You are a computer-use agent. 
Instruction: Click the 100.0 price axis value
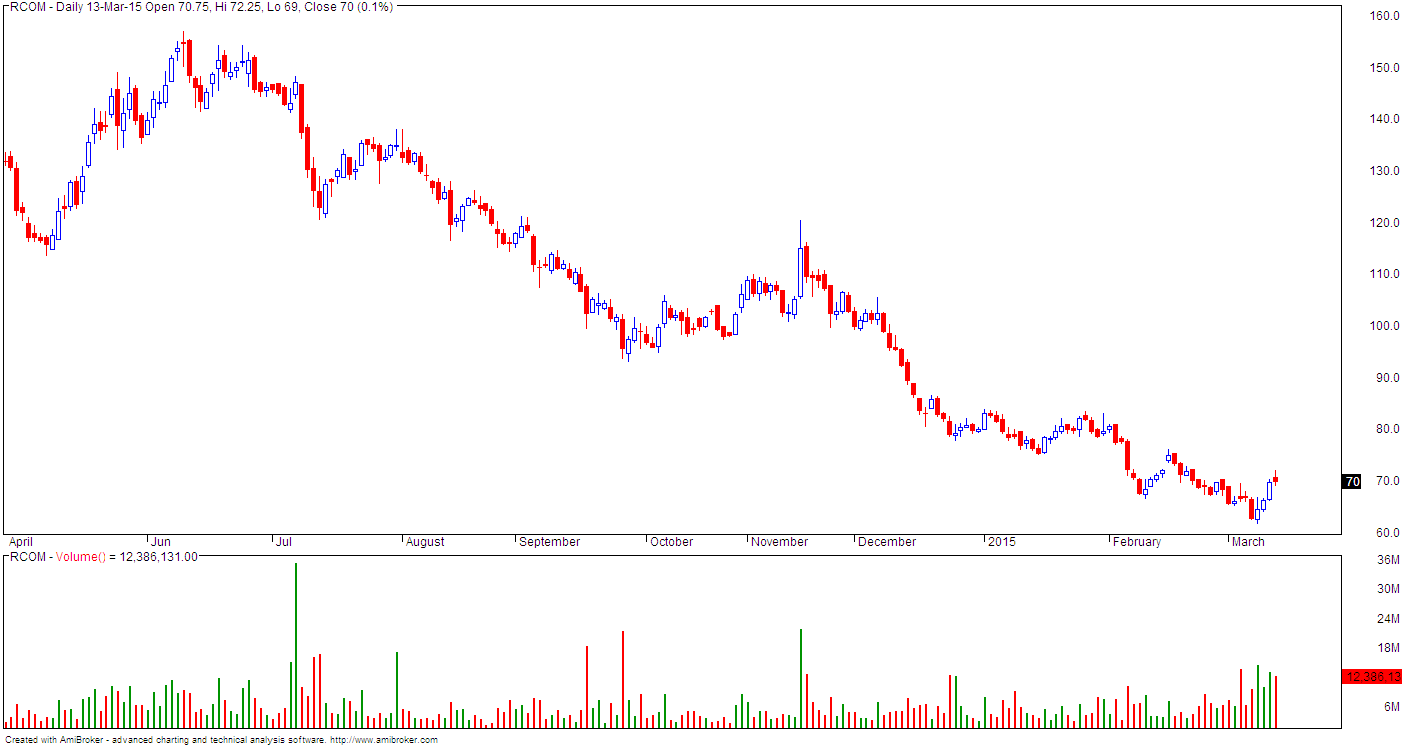(x=1384, y=326)
